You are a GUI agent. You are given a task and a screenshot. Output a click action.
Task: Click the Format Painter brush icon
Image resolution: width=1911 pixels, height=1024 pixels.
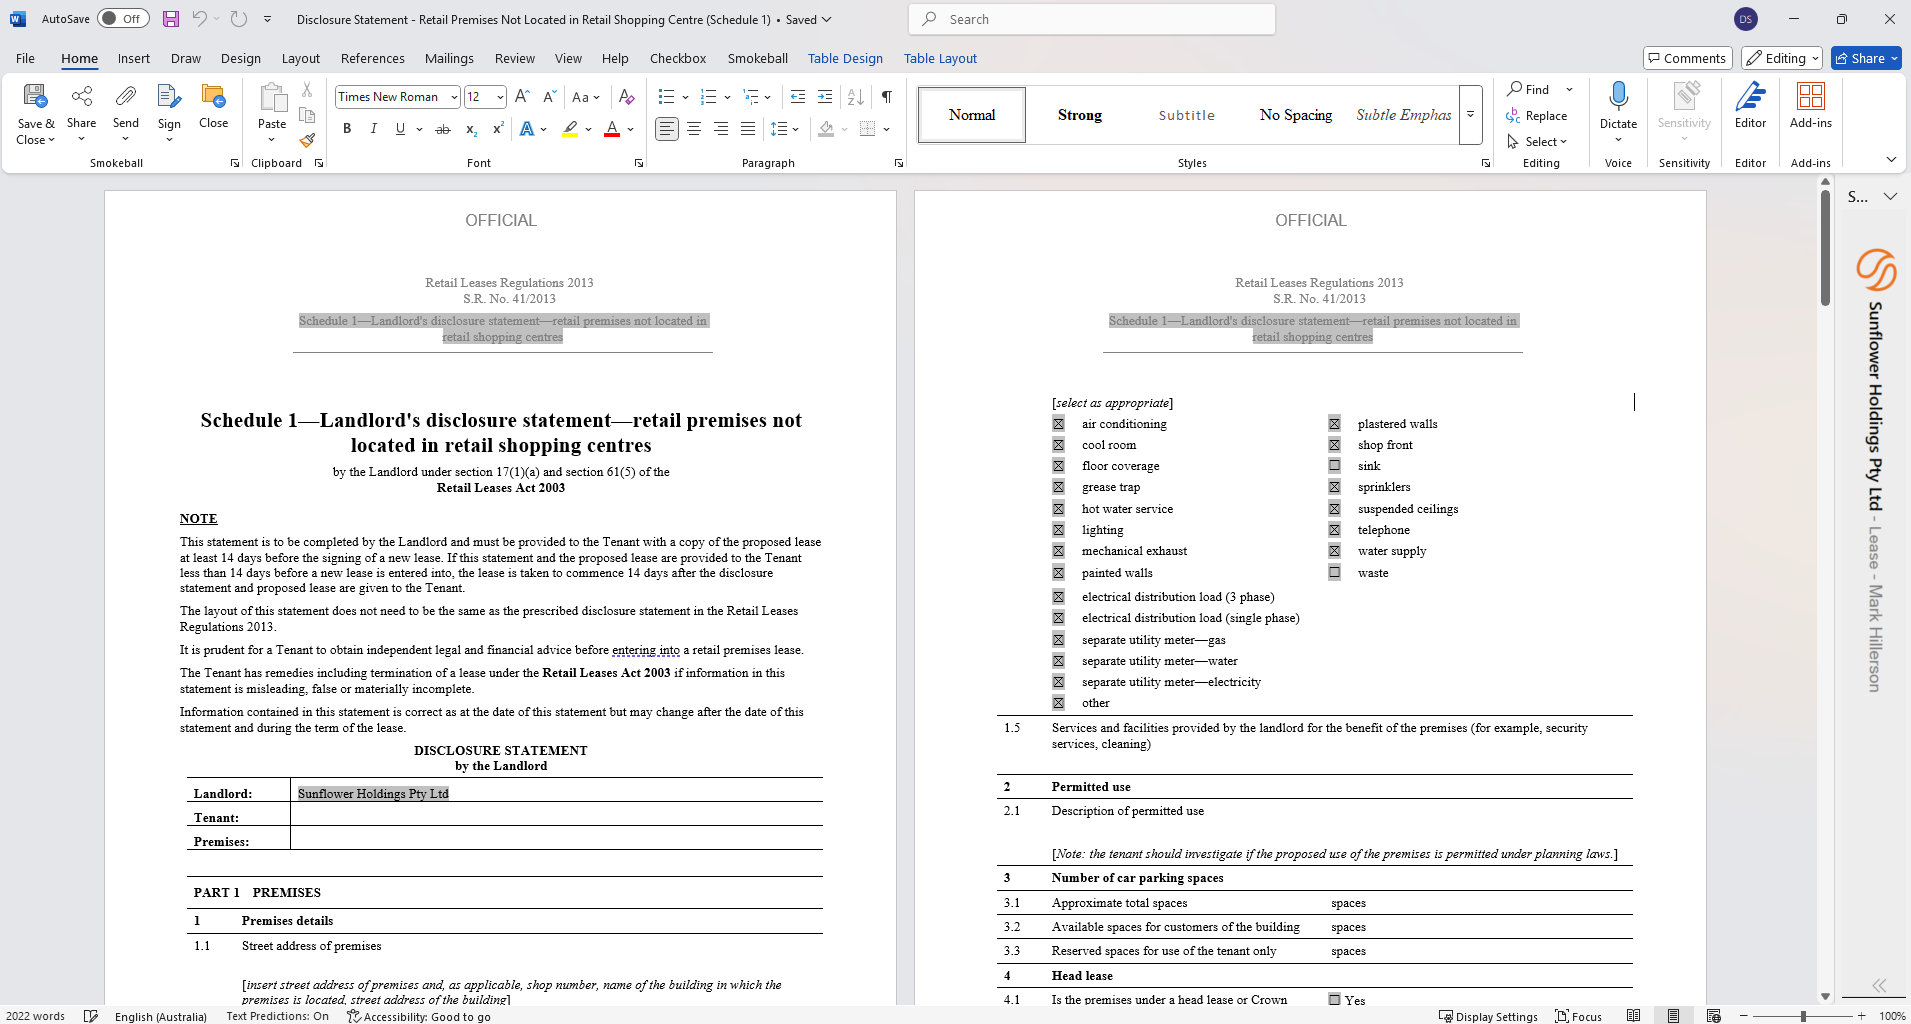click(307, 140)
